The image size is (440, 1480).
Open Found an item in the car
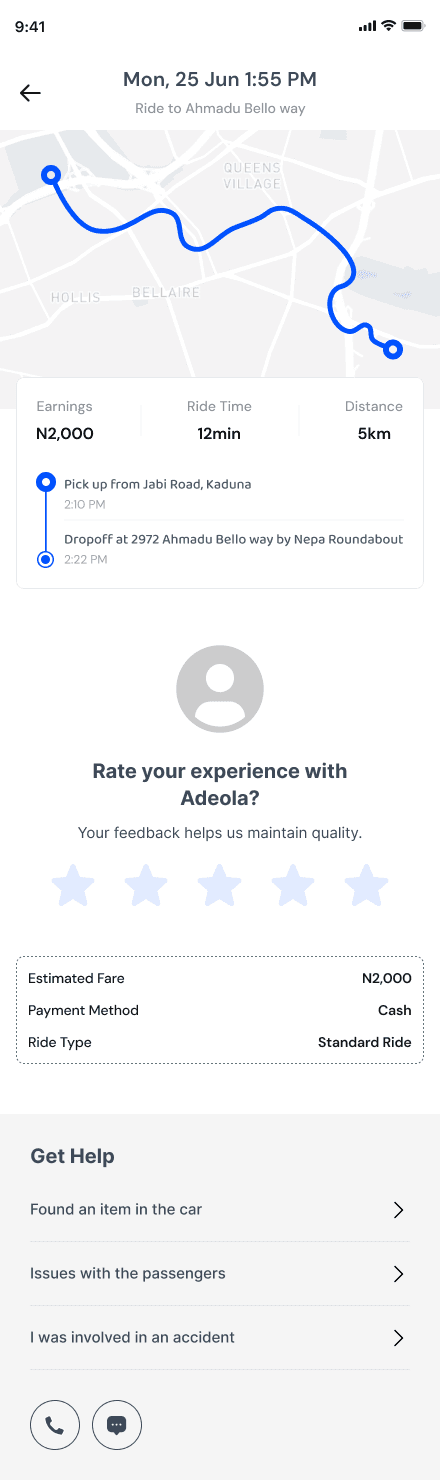coord(220,1210)
